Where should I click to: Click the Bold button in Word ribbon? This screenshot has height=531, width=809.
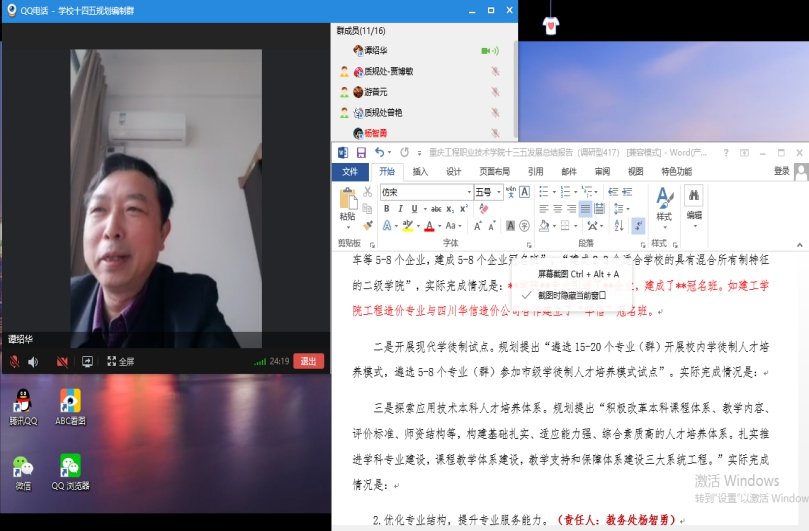click(x=386, y=209)
